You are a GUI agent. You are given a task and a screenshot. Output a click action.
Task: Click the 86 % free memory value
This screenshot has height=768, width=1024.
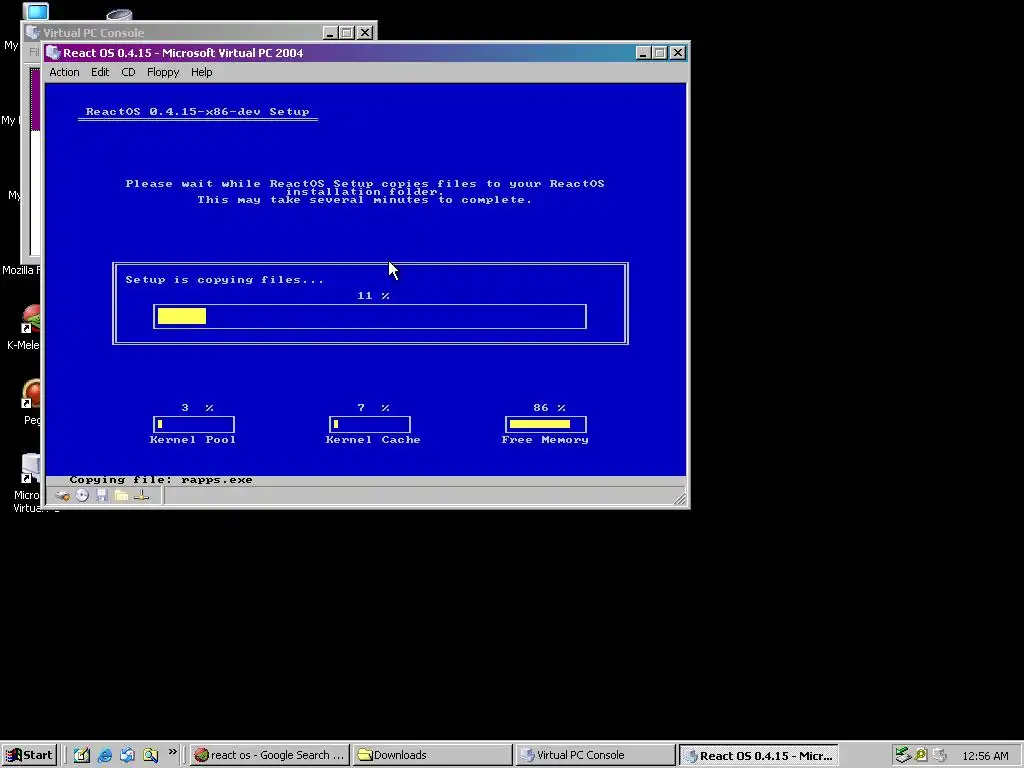click(549, 408)
